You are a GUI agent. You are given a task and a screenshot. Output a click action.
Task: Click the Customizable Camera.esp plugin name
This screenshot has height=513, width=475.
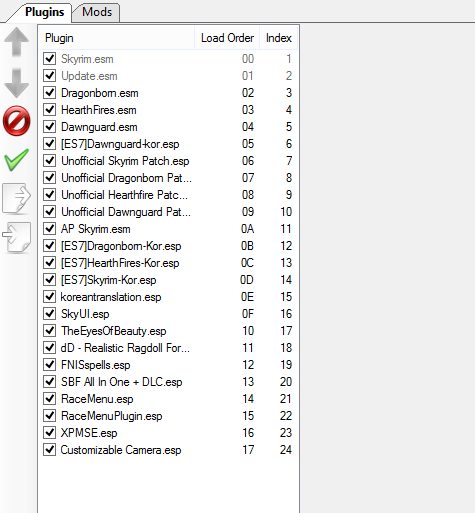[x=121, y=450]
